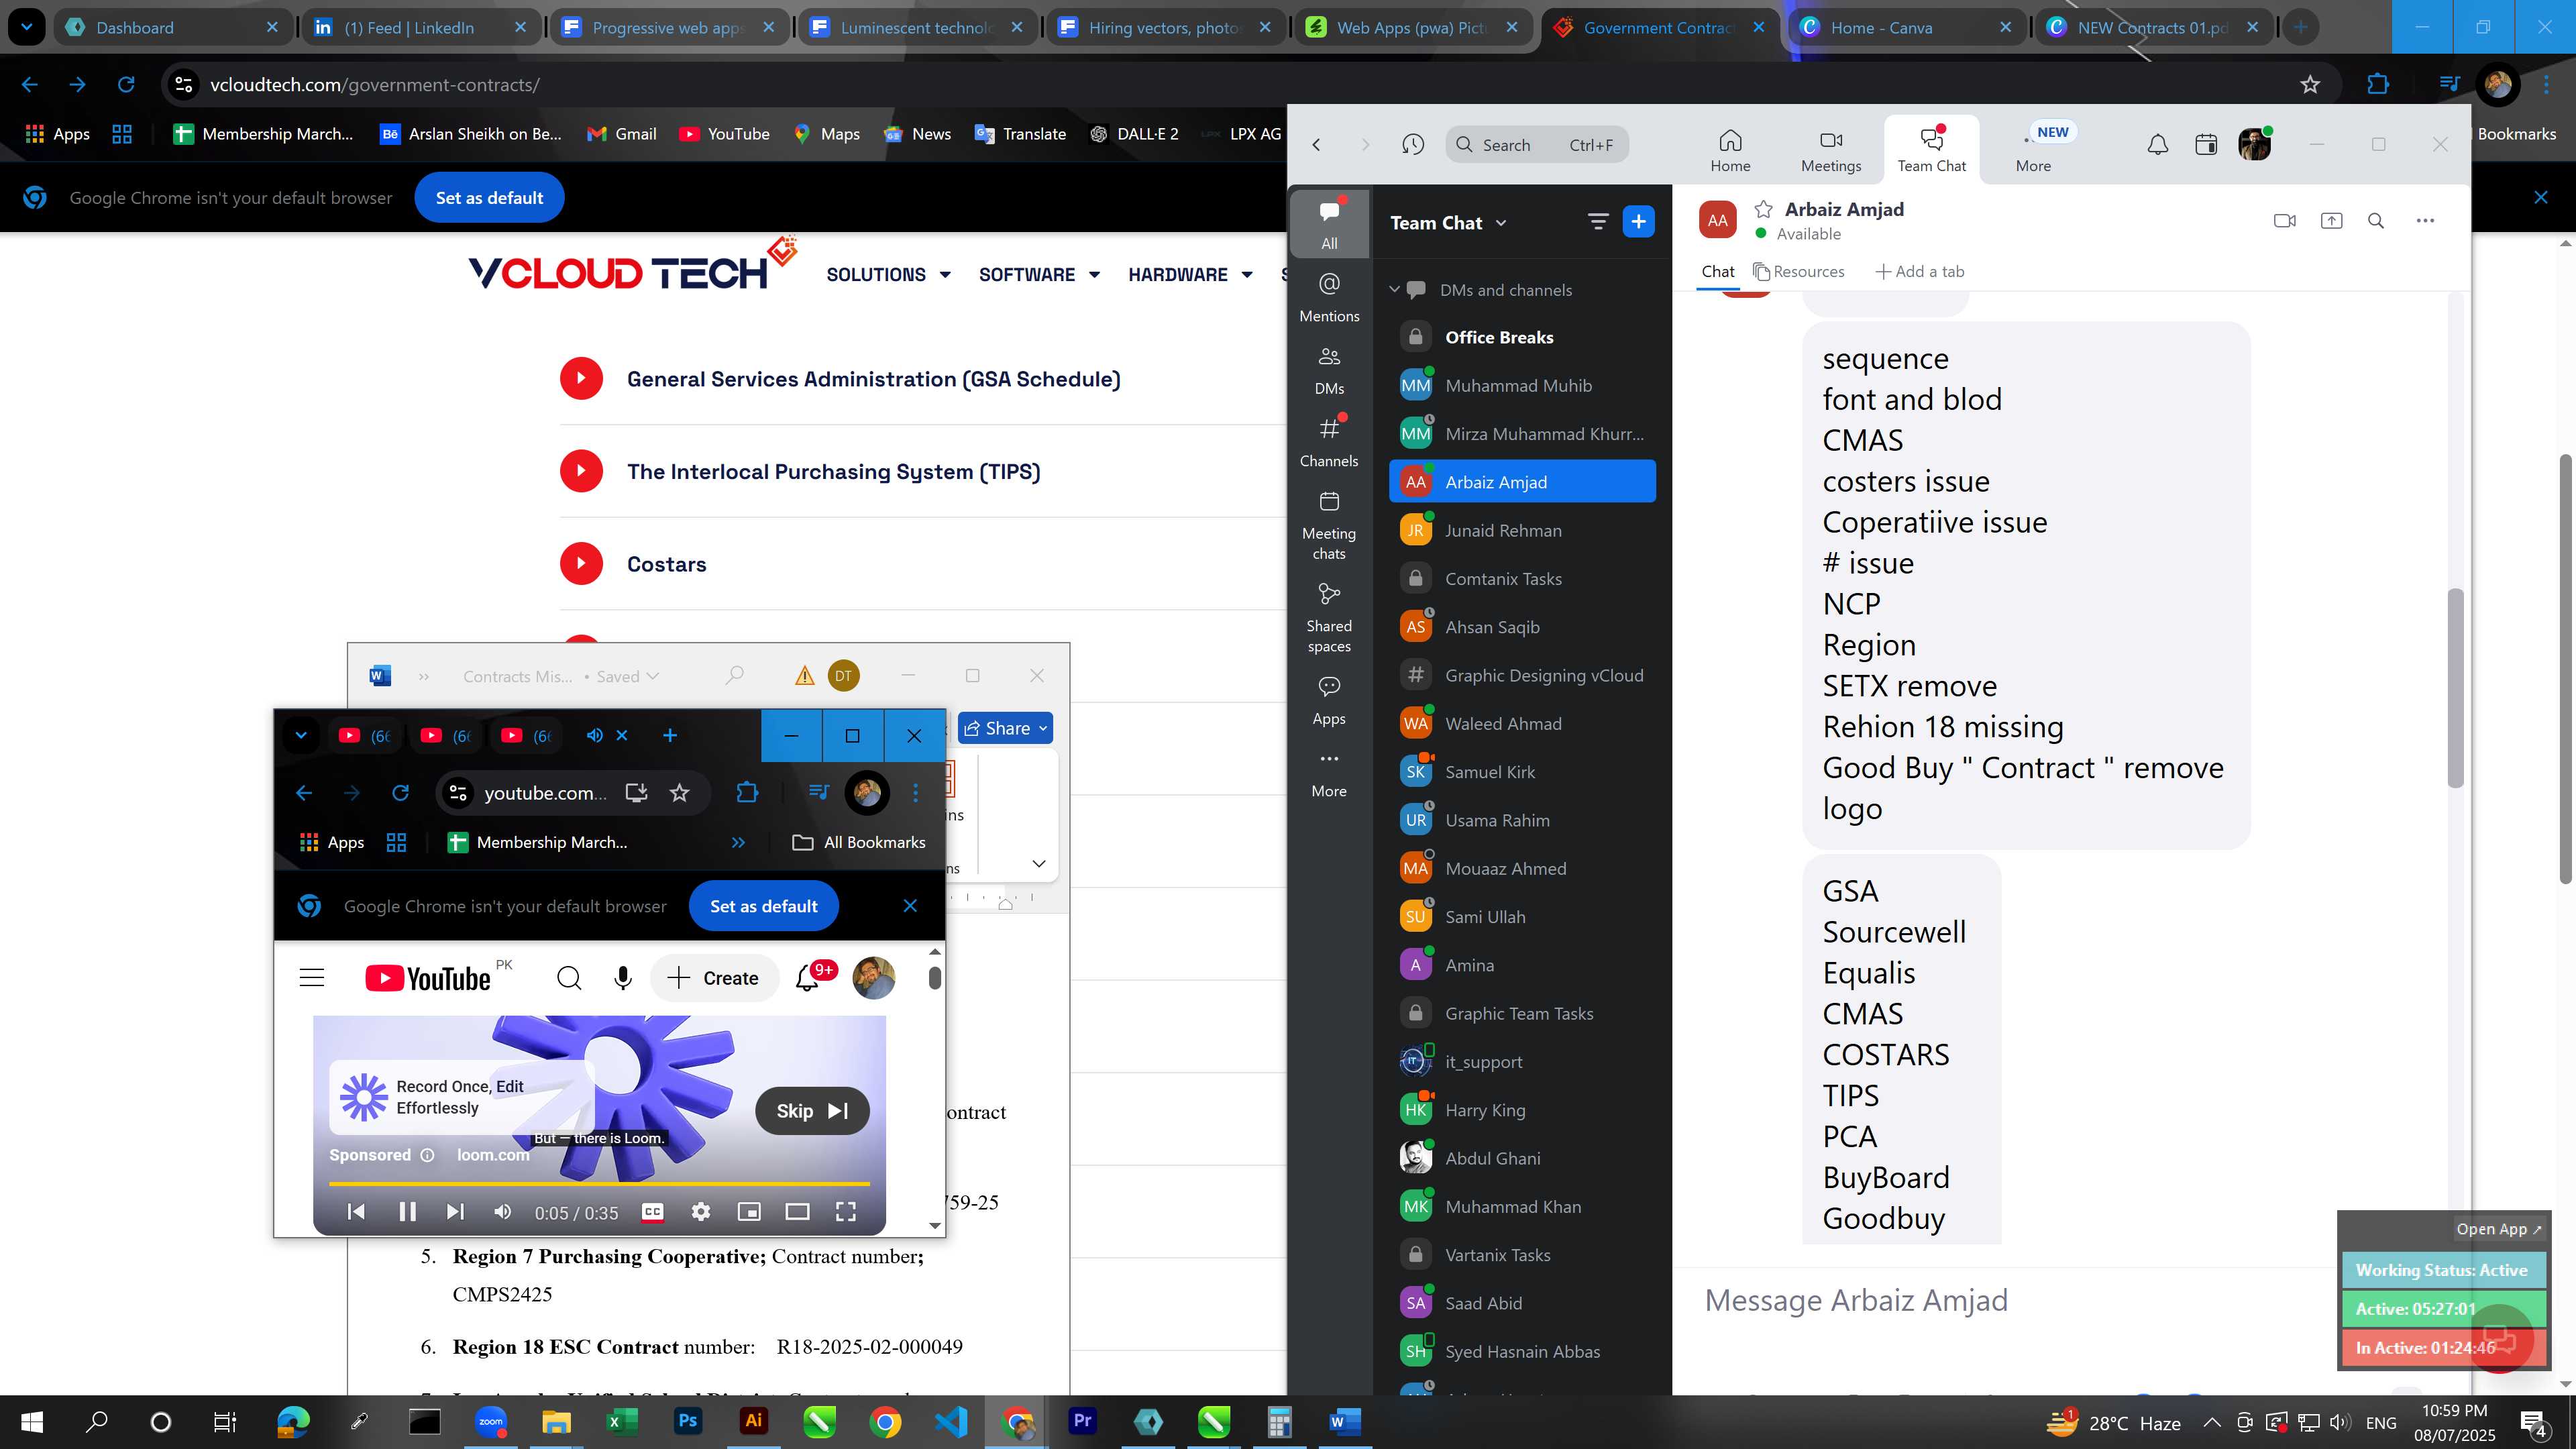The image size is (2576, 1449).
Task: Search within Arbaiz Amjad chat
Action: [x=2376, y=221]
